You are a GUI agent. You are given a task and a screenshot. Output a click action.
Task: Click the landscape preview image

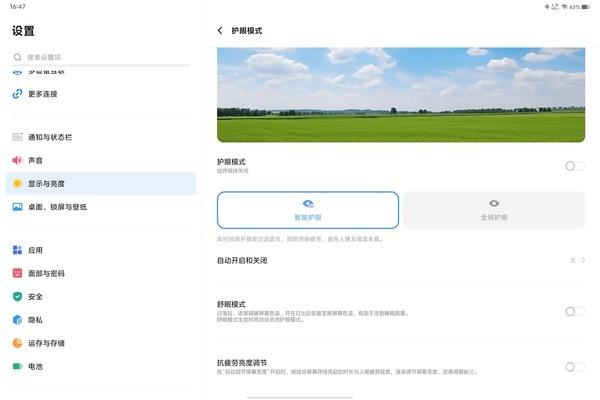click(401, 95)
